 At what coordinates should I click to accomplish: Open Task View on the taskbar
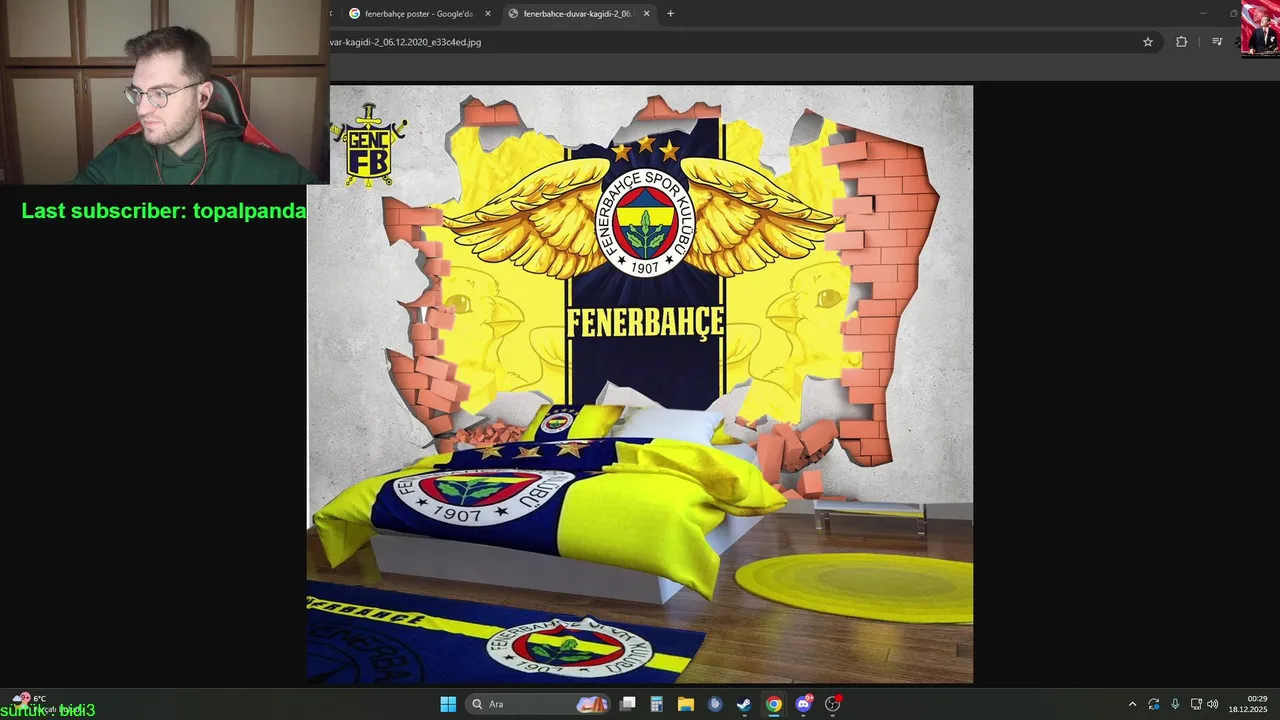628,704
